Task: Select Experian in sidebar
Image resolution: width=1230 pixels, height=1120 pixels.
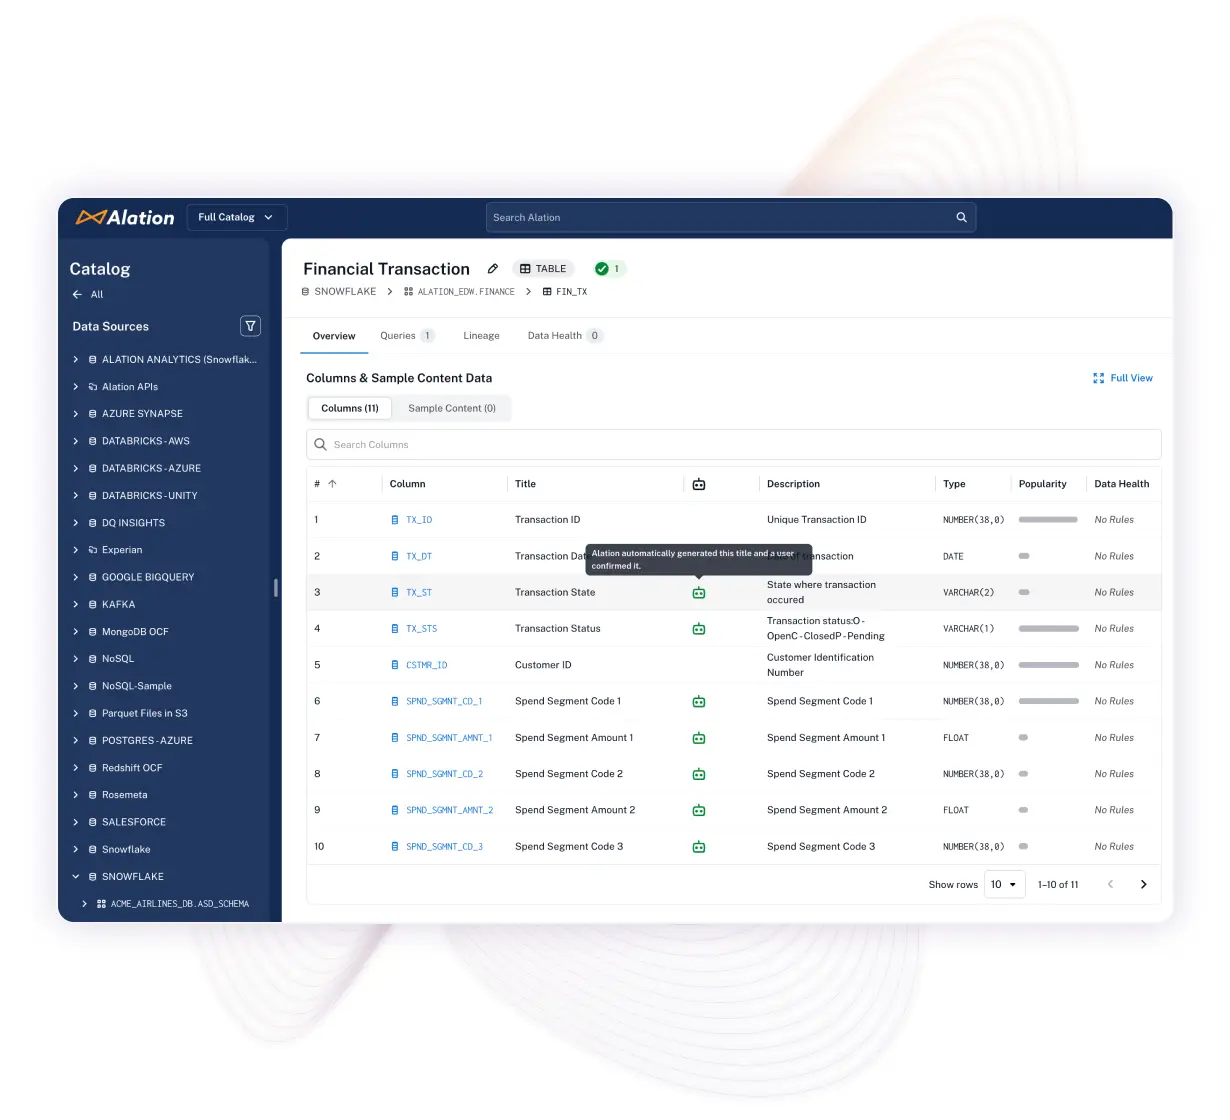Action: point(122,550)
